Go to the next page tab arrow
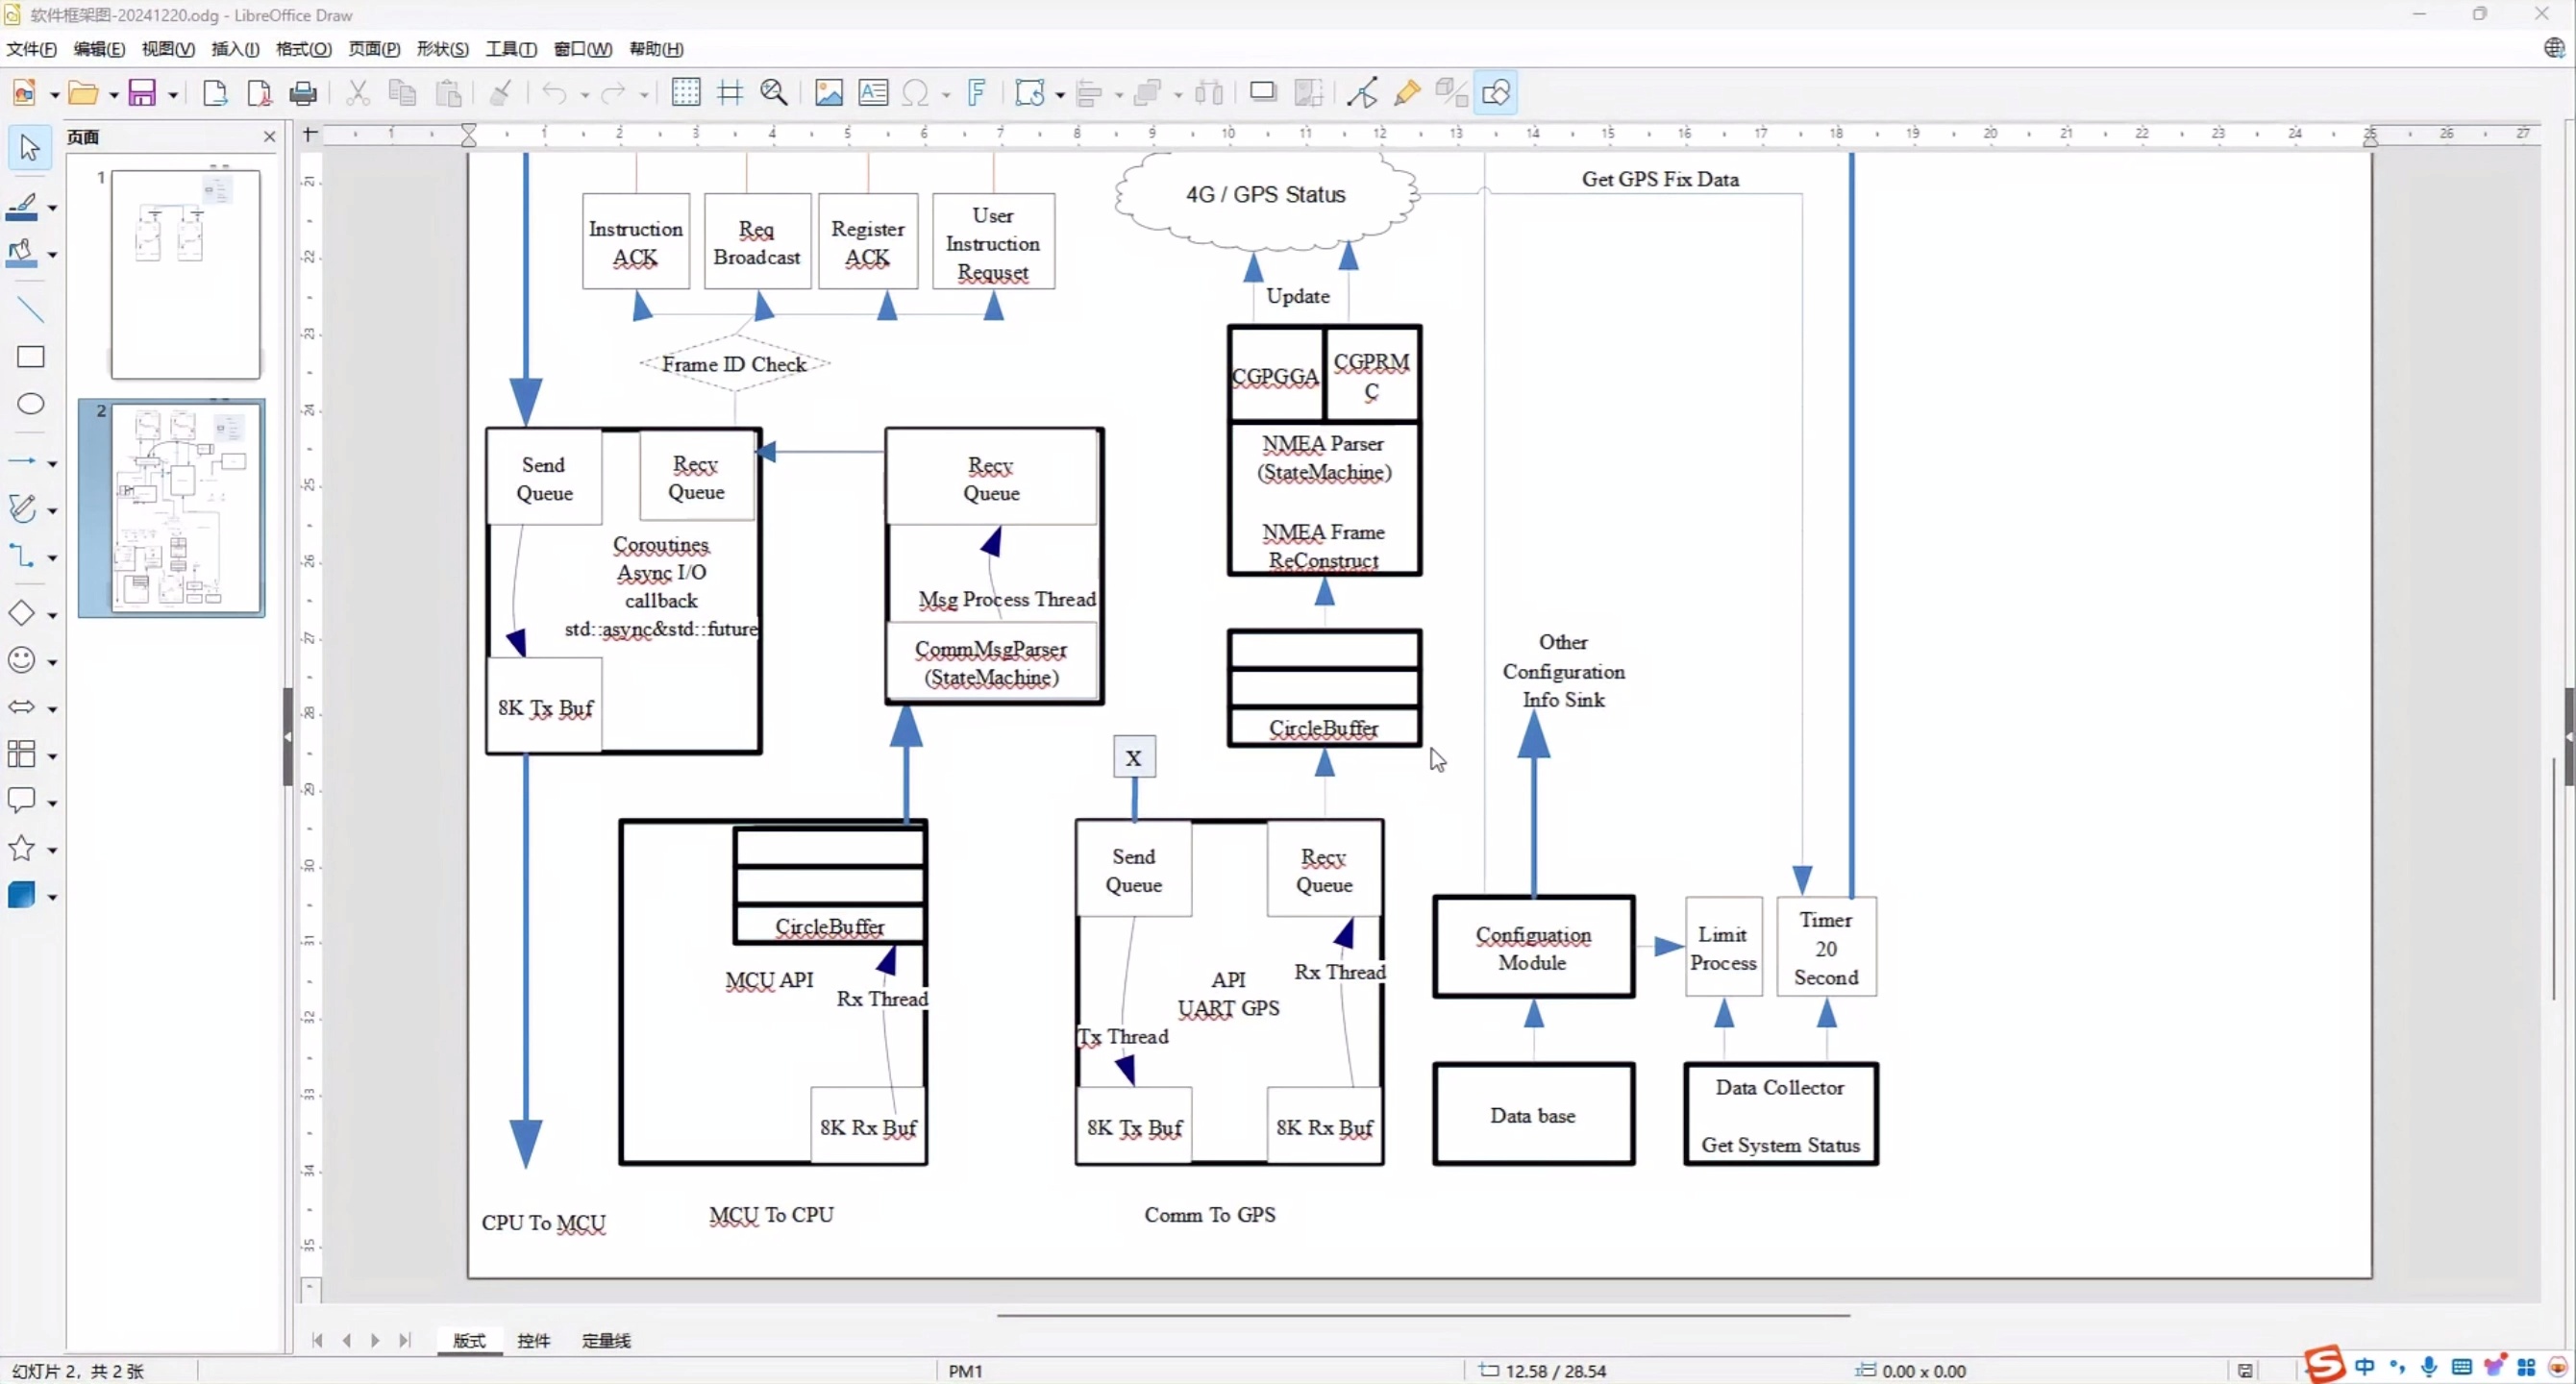The height and width of the screenshot is (1384, 2576). [x=375, y=1340]
